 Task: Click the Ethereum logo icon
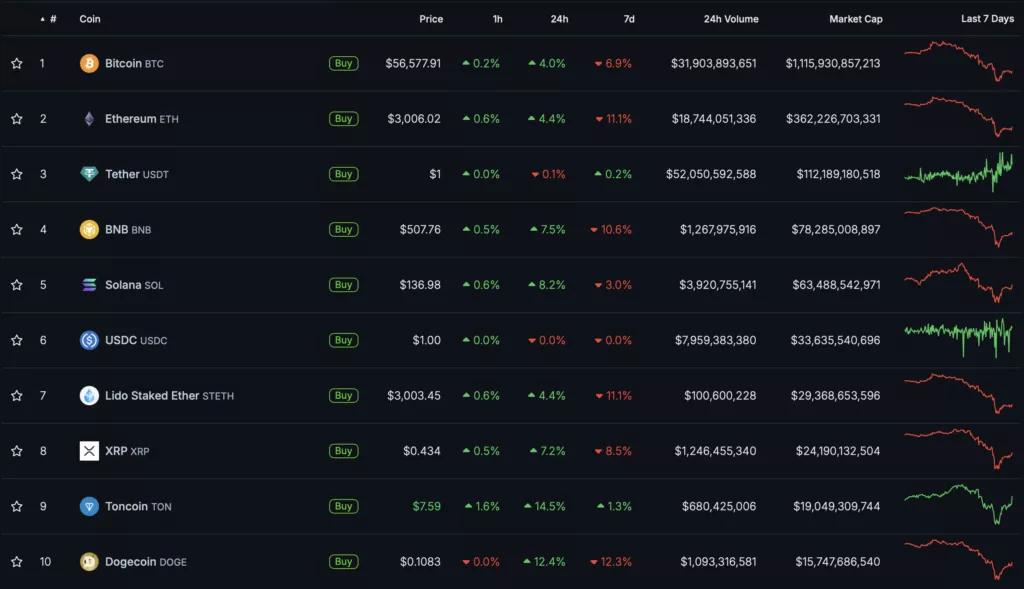click(x=89, y=119)
